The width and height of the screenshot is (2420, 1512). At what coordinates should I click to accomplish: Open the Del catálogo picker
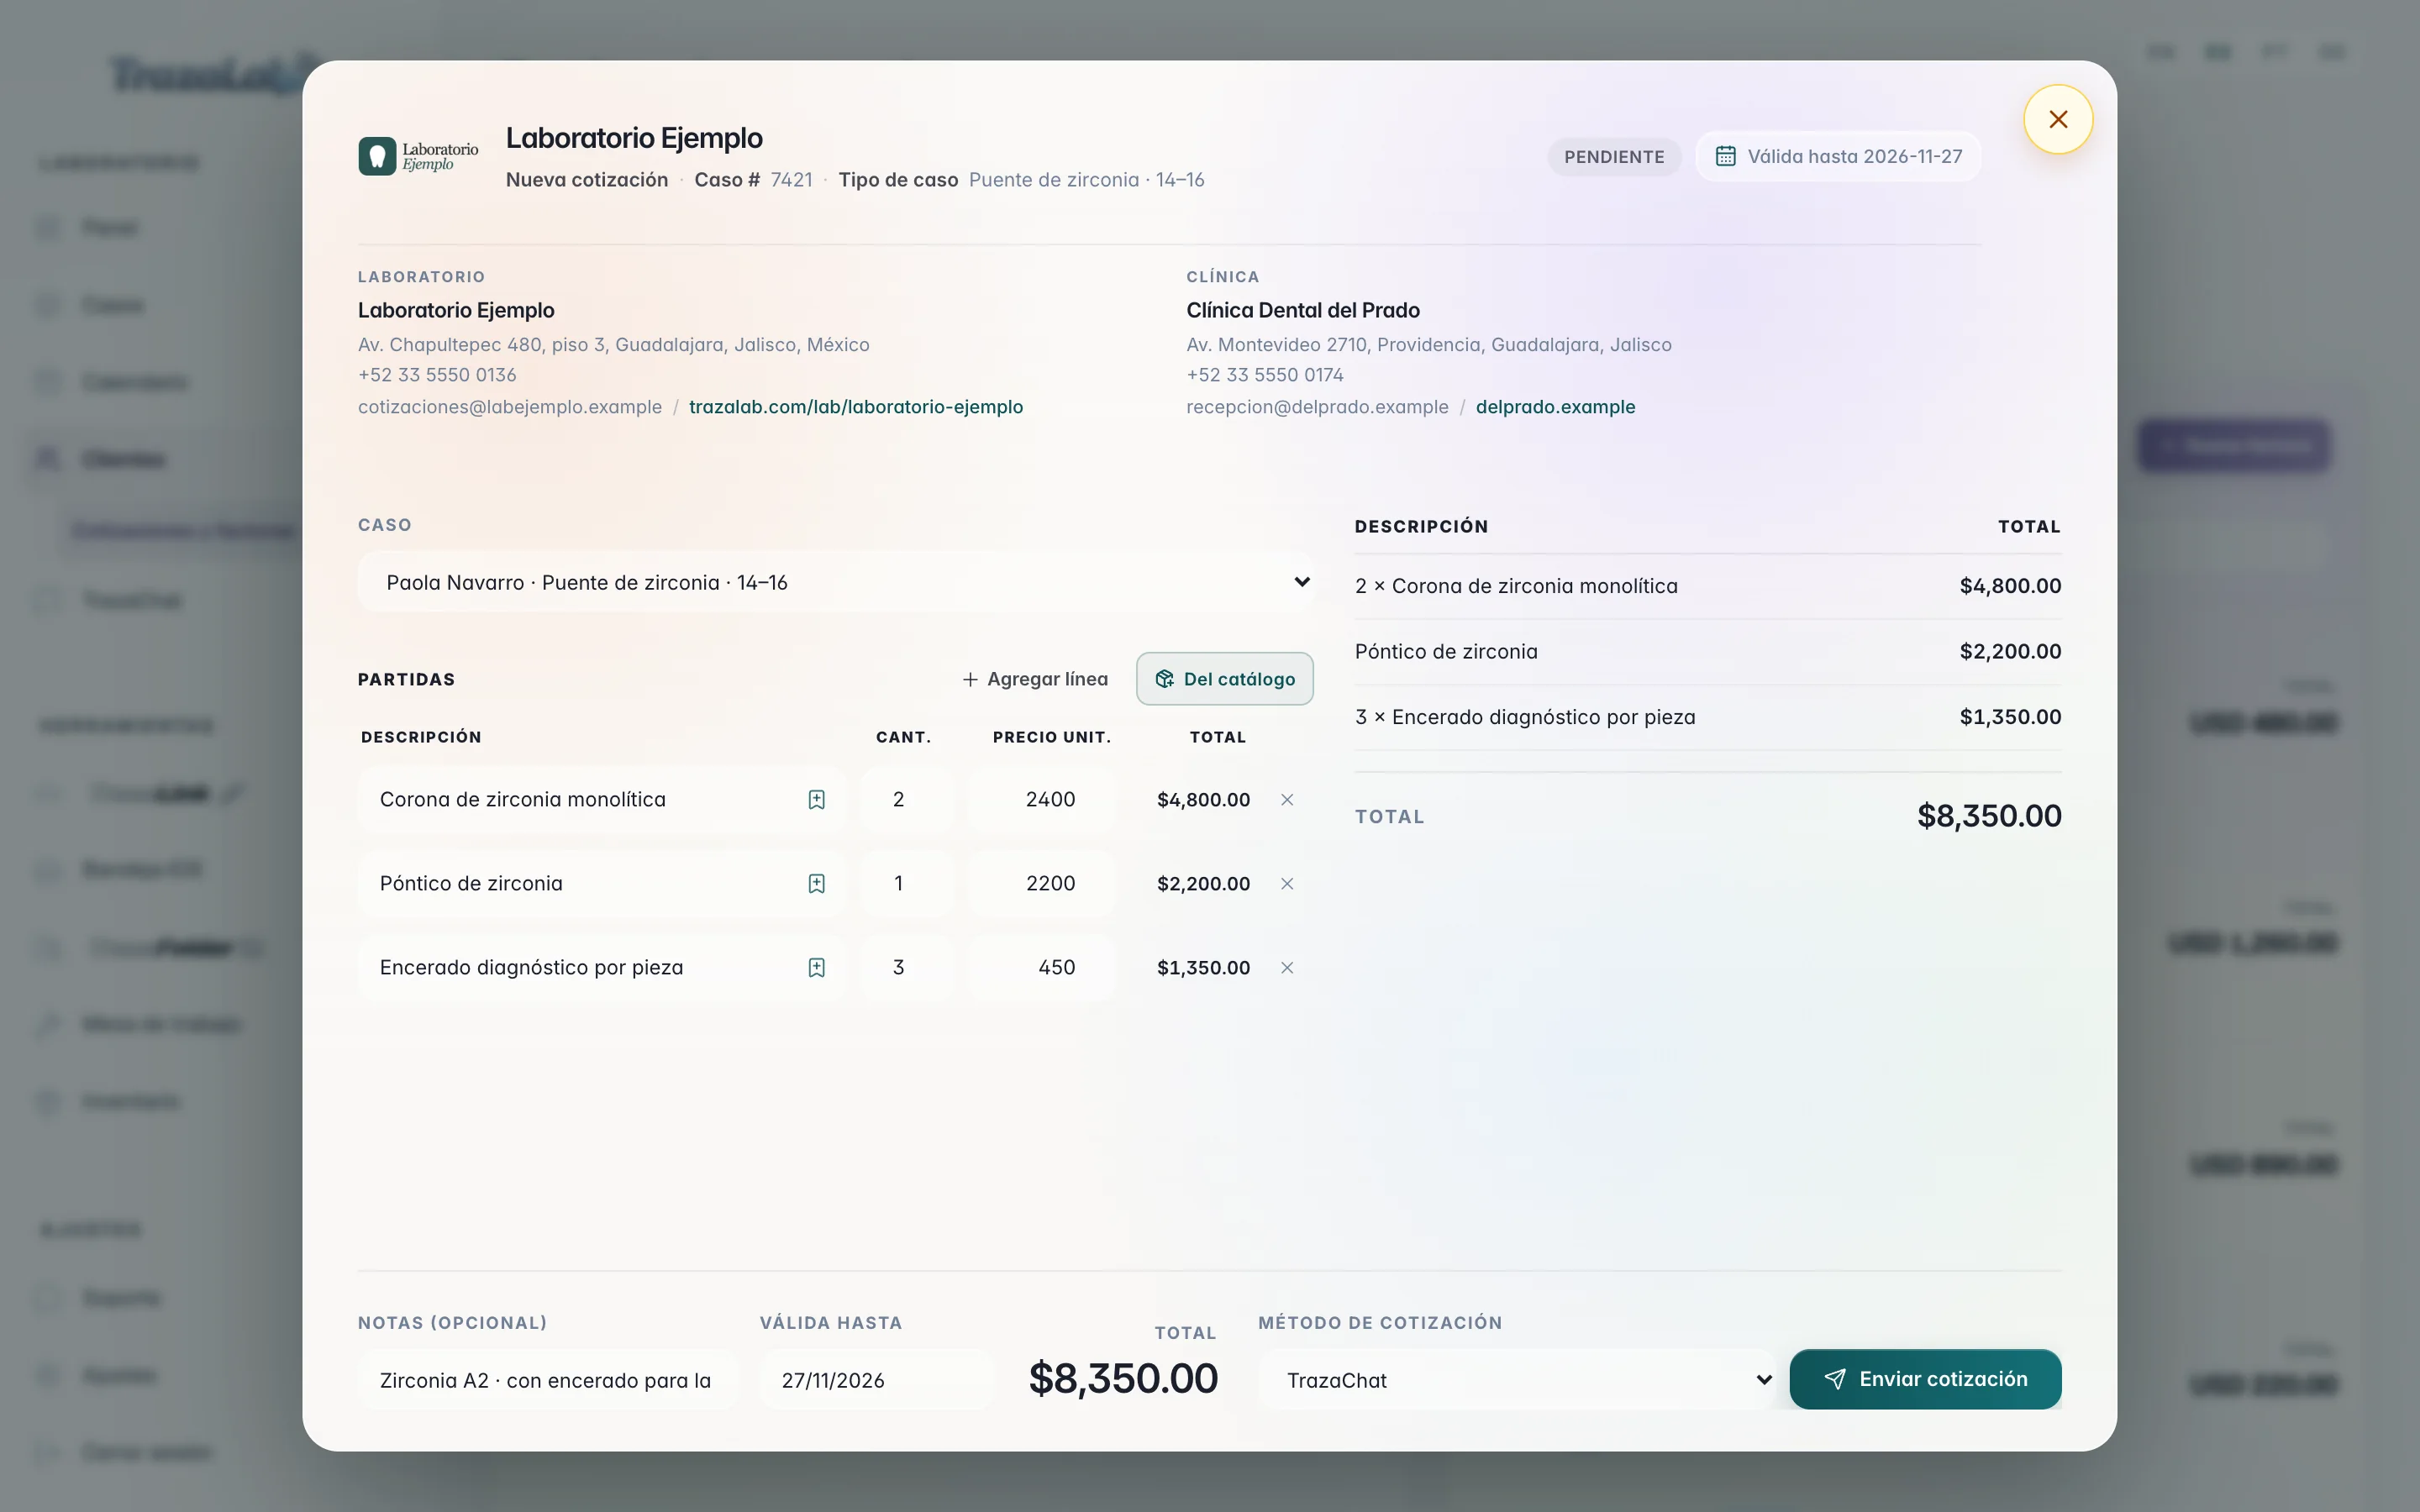[1224, 679]
